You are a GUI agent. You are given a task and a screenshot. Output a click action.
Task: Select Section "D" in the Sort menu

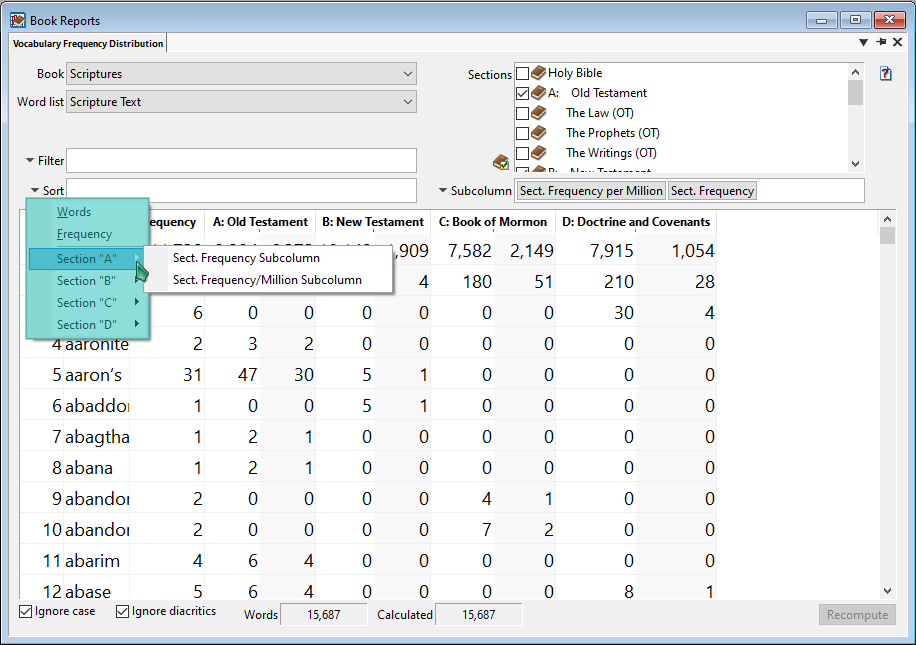pyautogui.click(x=88, y=325)
